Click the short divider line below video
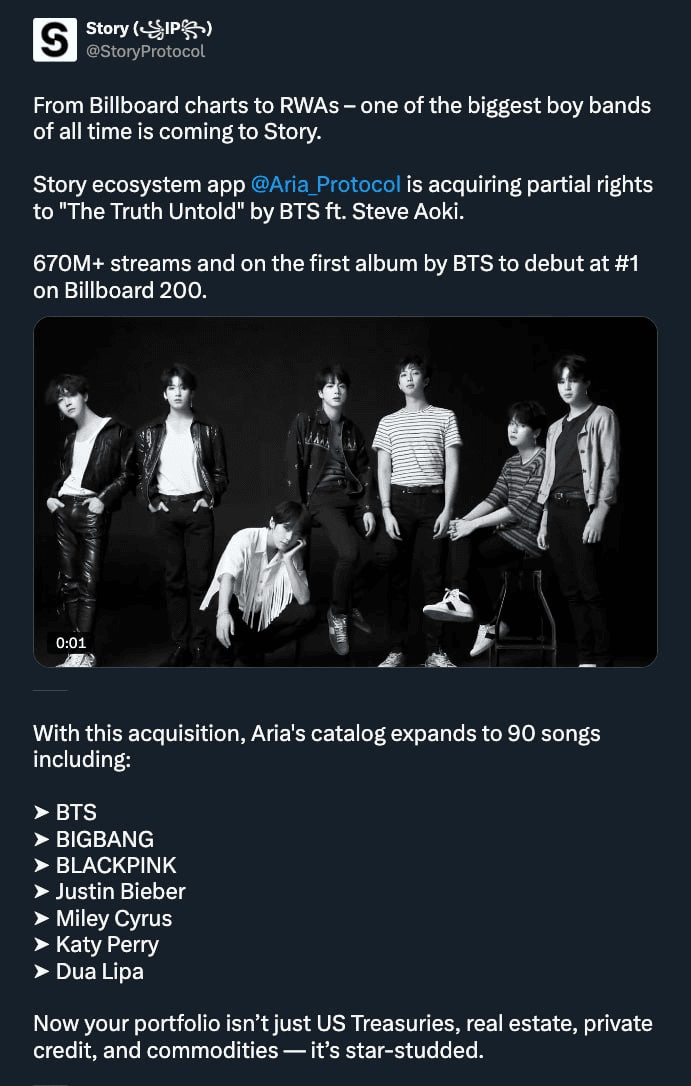Screen dimensions: 691x1086 pyautogui.click(x=50, y=691)
